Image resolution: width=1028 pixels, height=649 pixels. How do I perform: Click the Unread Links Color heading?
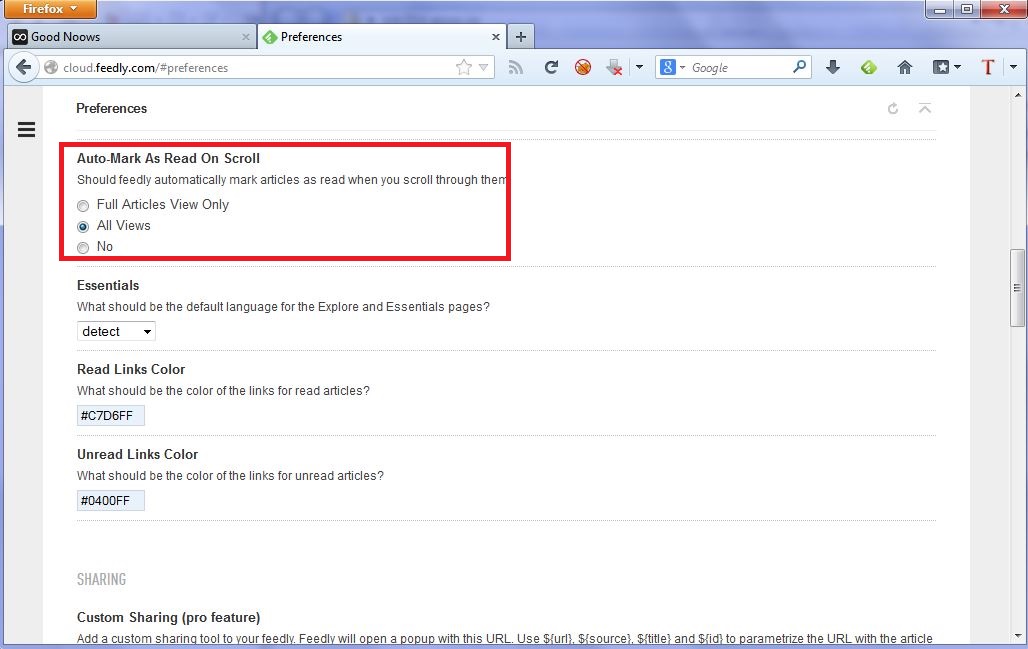tap(138, 454)
